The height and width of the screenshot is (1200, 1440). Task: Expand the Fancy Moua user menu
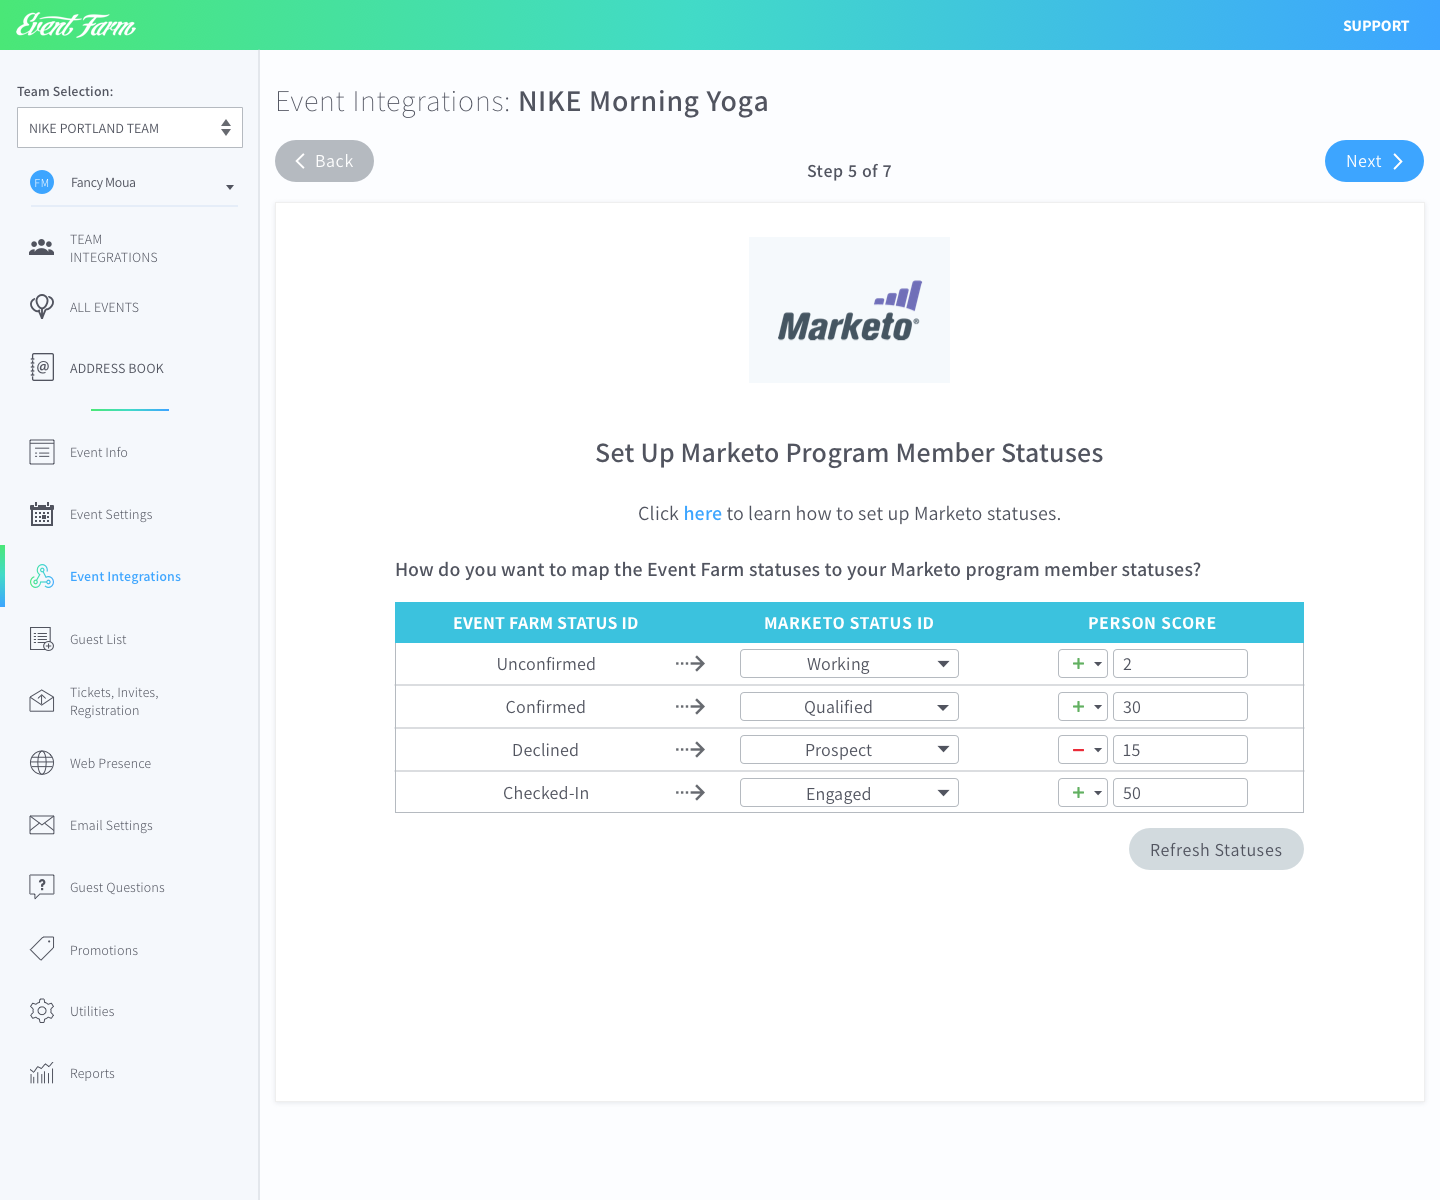pos(230,187)
